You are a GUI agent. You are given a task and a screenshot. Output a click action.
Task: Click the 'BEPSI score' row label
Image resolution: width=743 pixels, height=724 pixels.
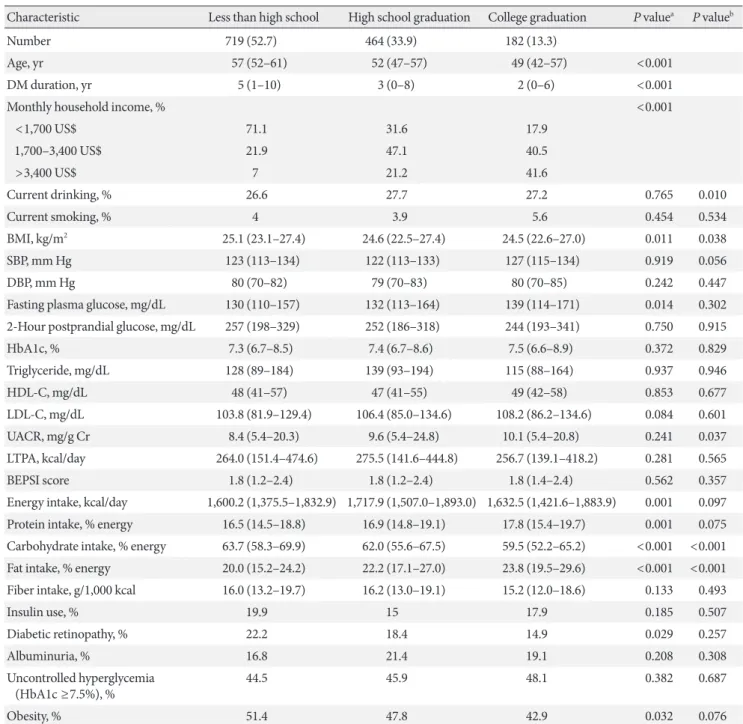click(x=38, y=480)
